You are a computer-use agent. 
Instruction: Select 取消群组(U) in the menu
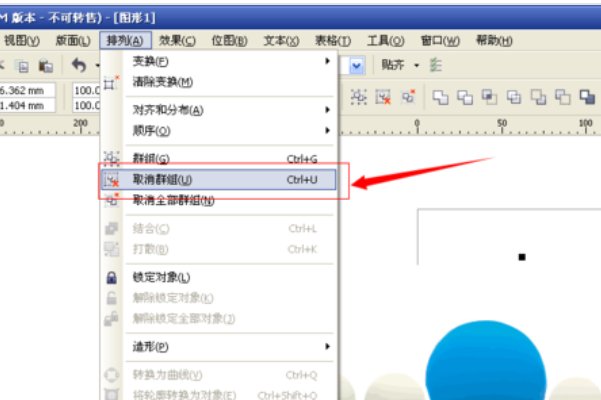coord(218,180)
